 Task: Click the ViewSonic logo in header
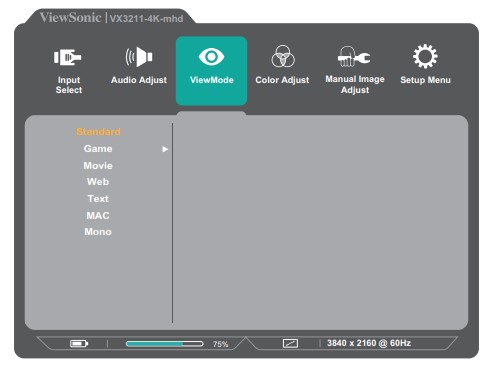point(70,17)
